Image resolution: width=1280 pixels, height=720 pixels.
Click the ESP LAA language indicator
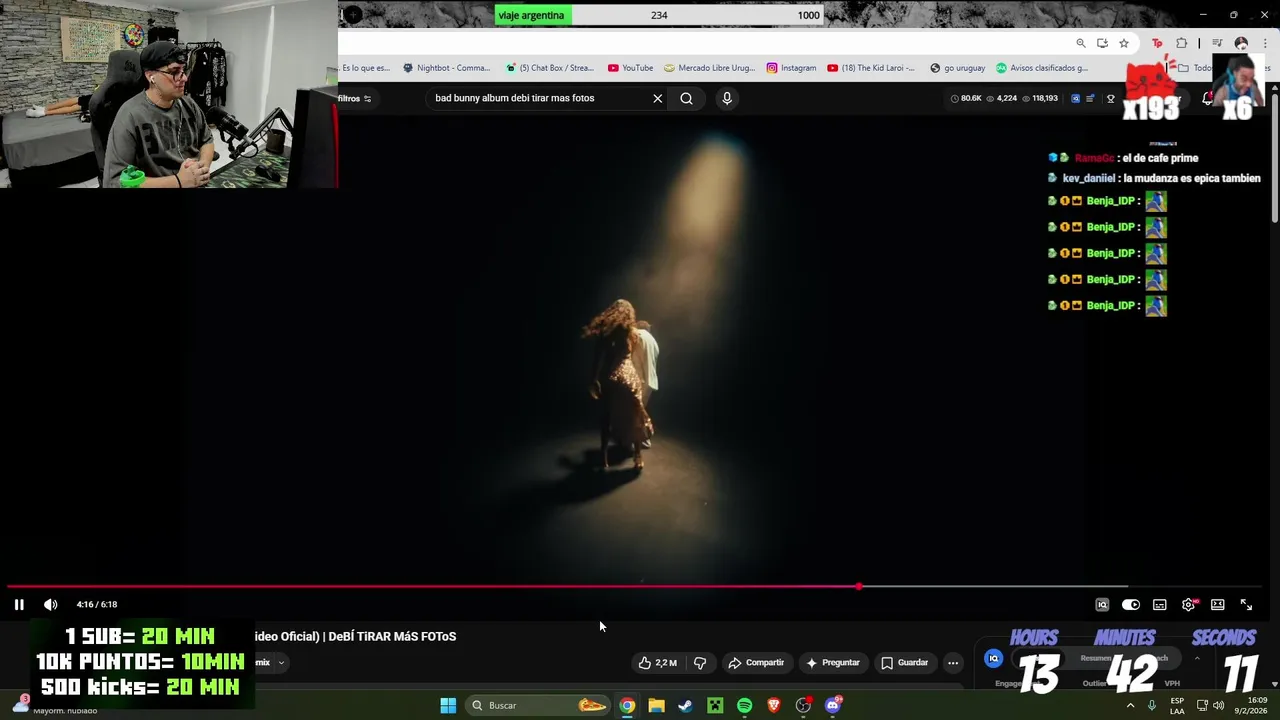(x=1177, y=705)
